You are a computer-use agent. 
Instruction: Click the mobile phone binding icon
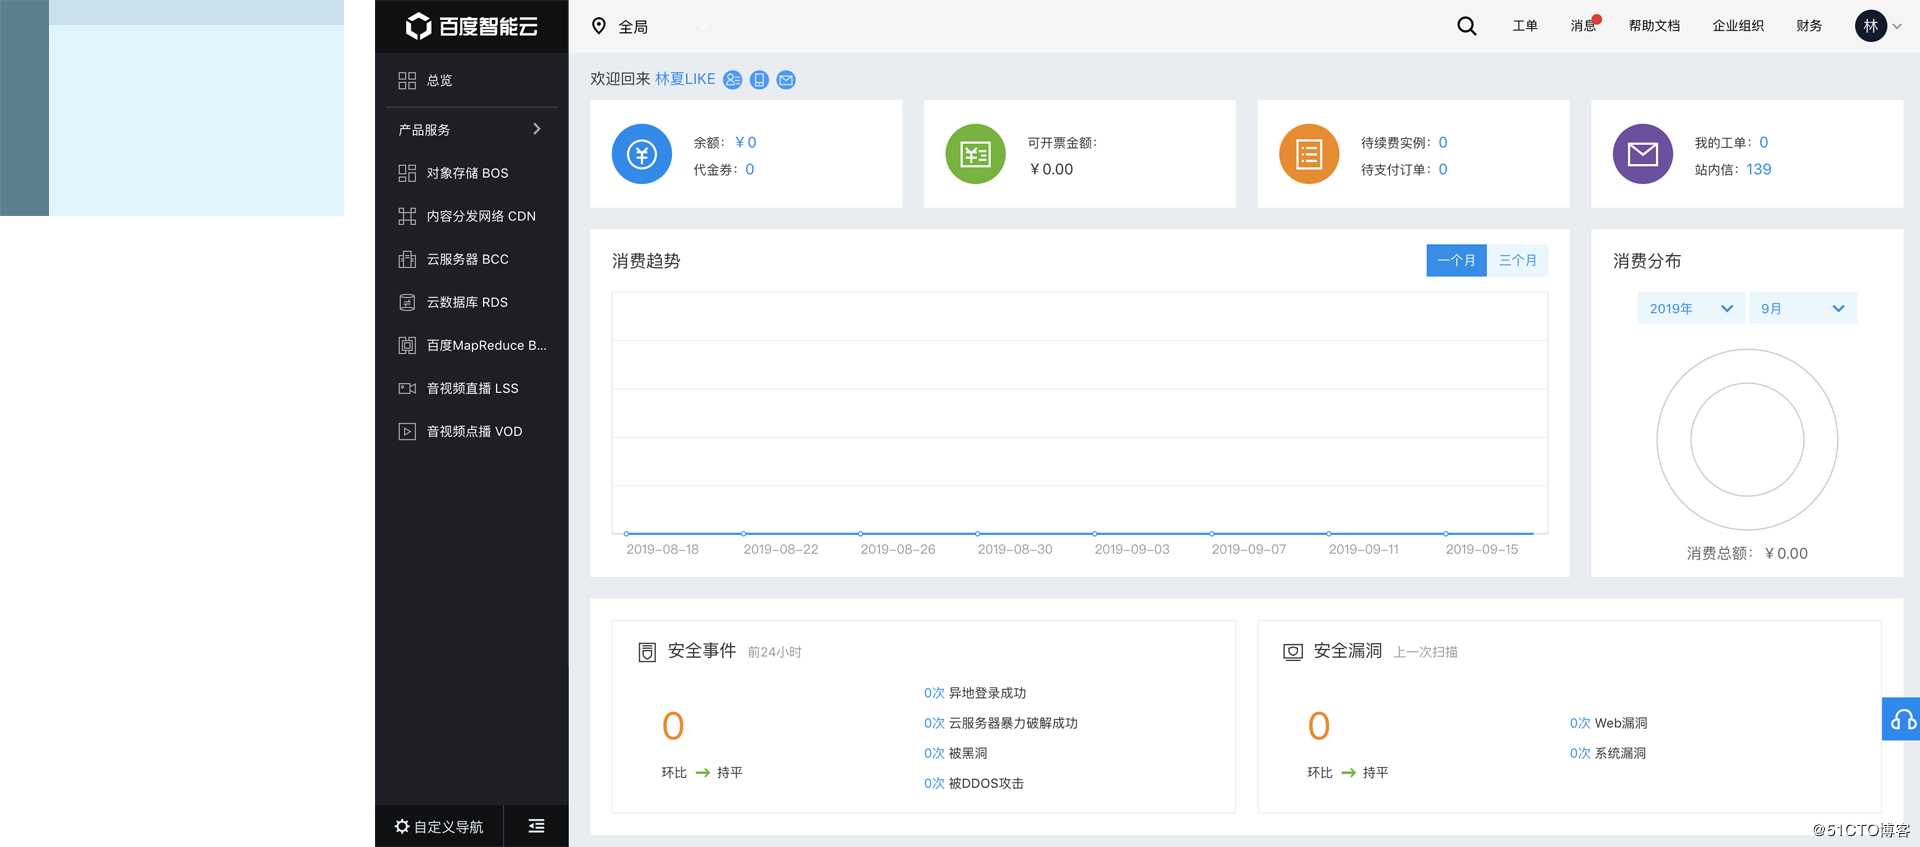(x=759, y=80)
